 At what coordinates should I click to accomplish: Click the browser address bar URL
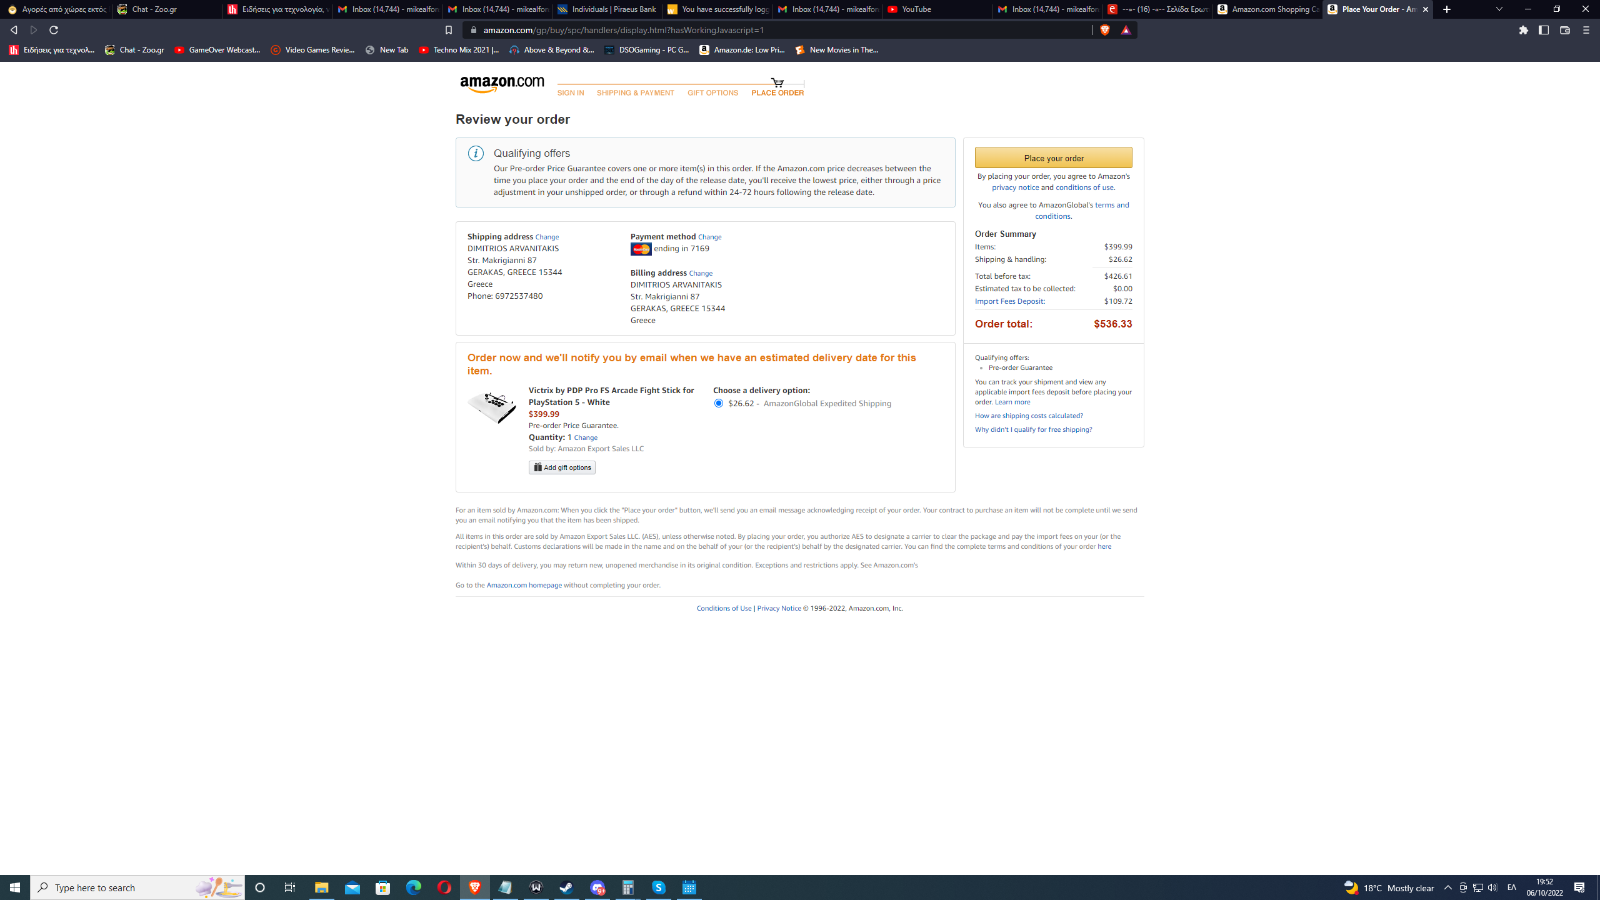[x=623, y=30]
